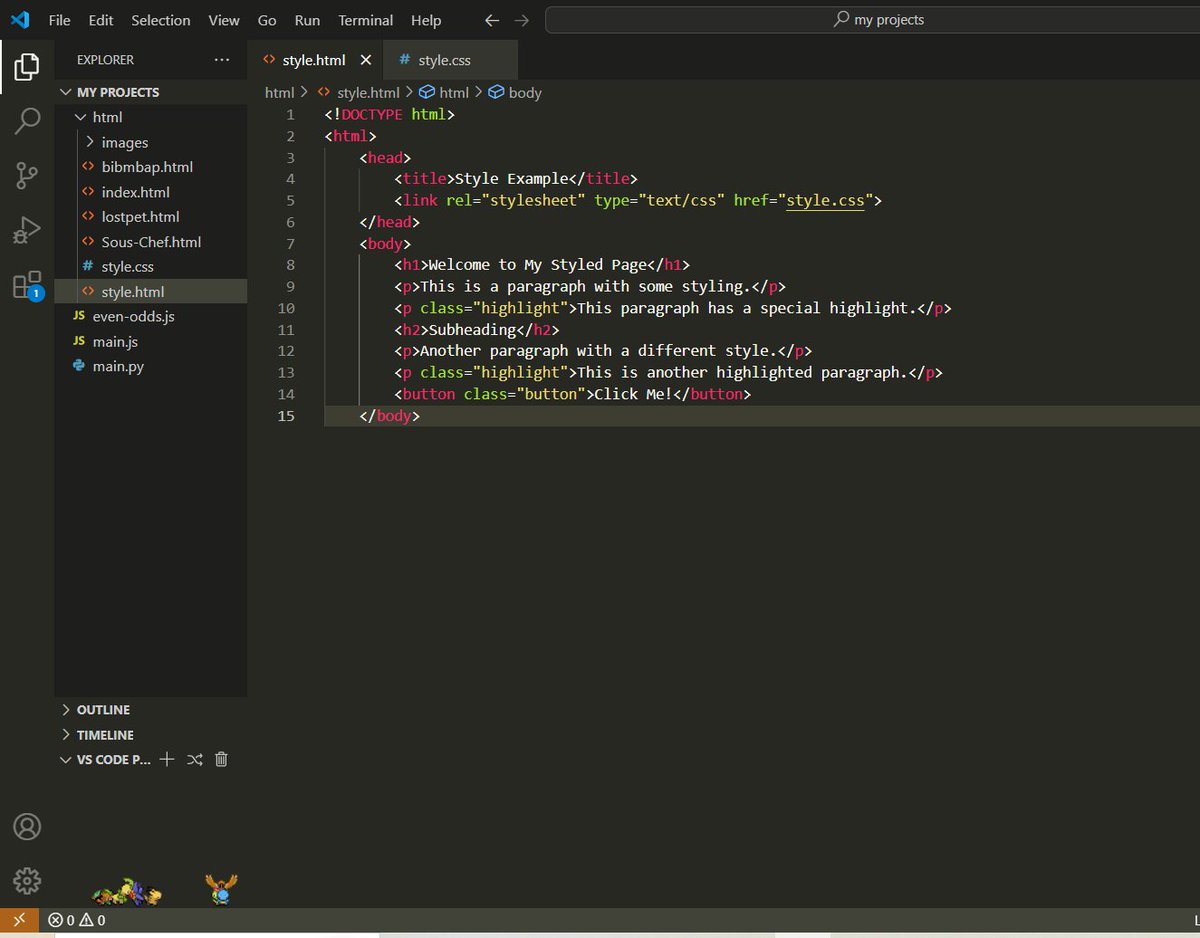This screenshot has height=938, width=1200.
Task: Open the Accounts icon above the settings gear
Action: click(26, 827)
